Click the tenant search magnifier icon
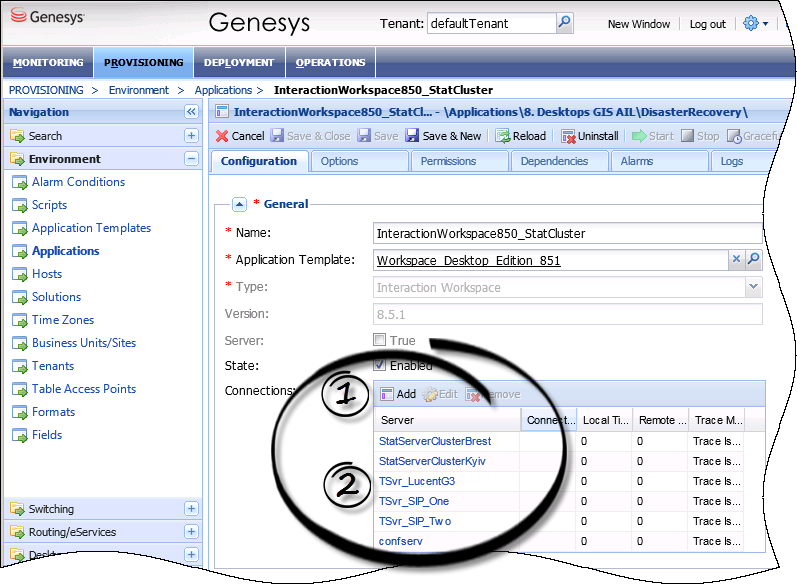 565,23
